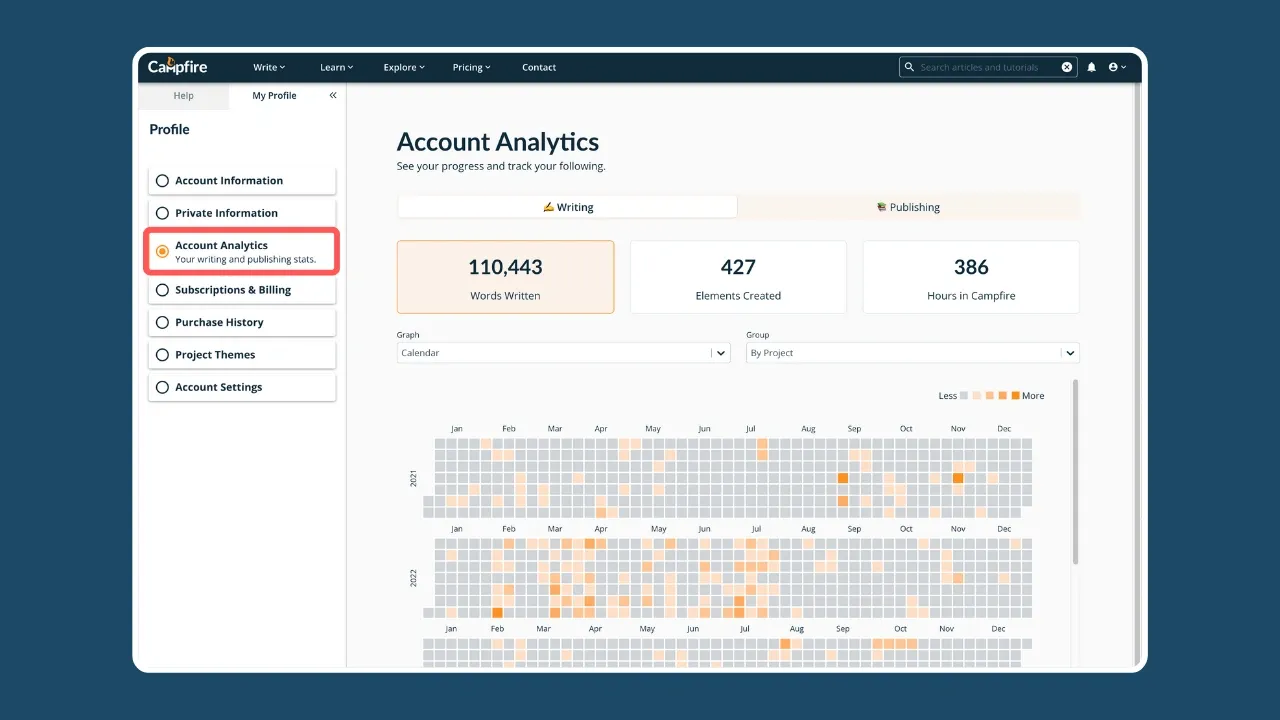Open notifications via the bell icon
Viewport: 1280px width, 720px height.
pos(1091,67)
